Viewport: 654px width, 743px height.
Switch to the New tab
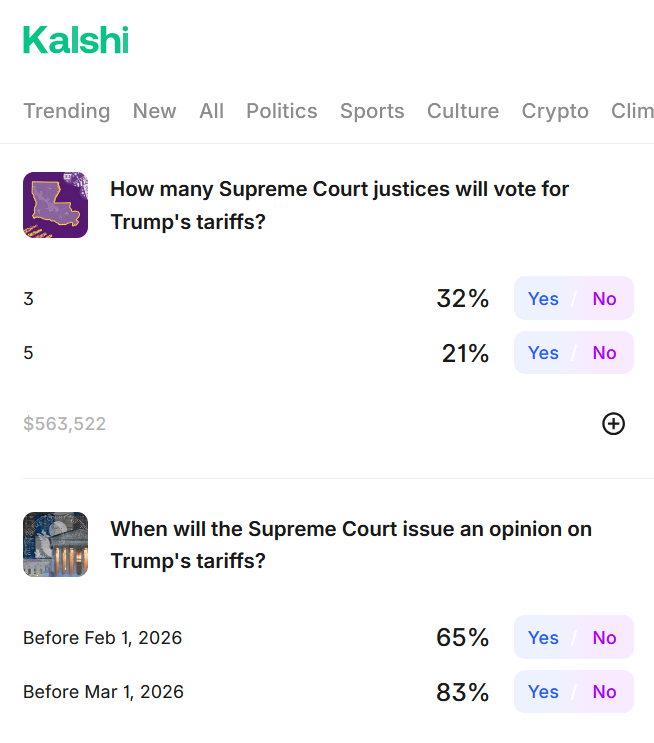[154, 111]
